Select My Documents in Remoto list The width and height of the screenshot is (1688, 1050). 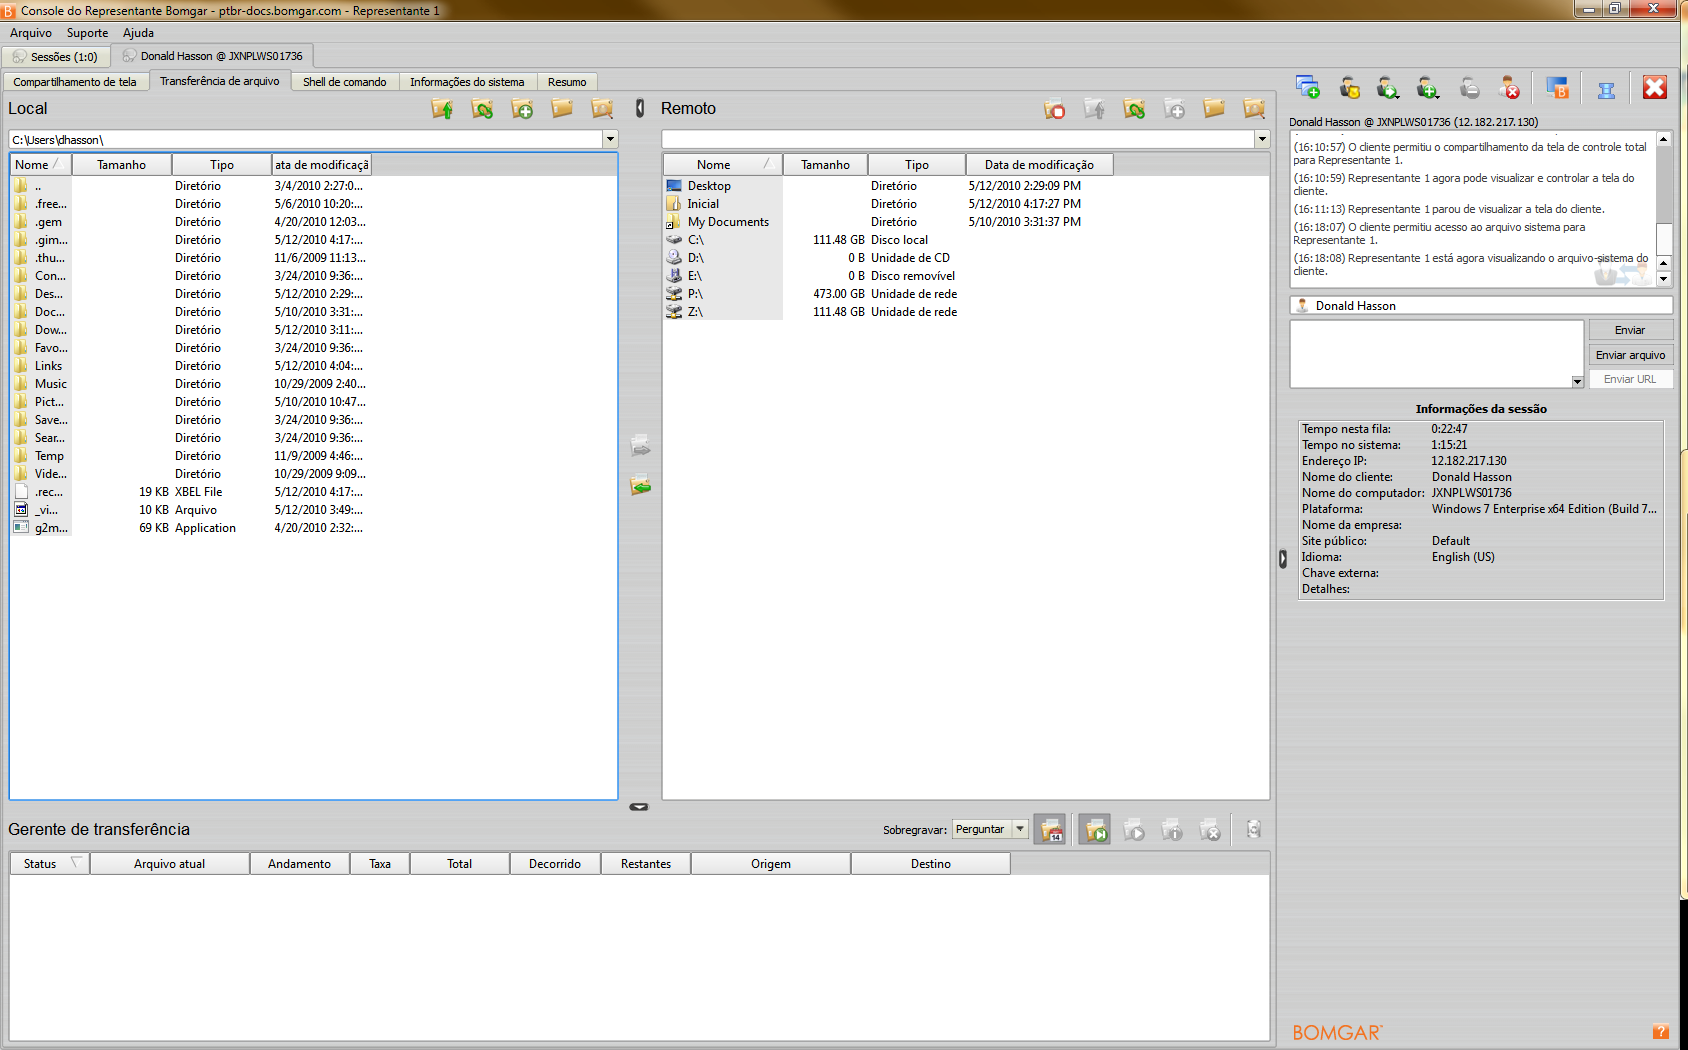(x=728, y=222)
